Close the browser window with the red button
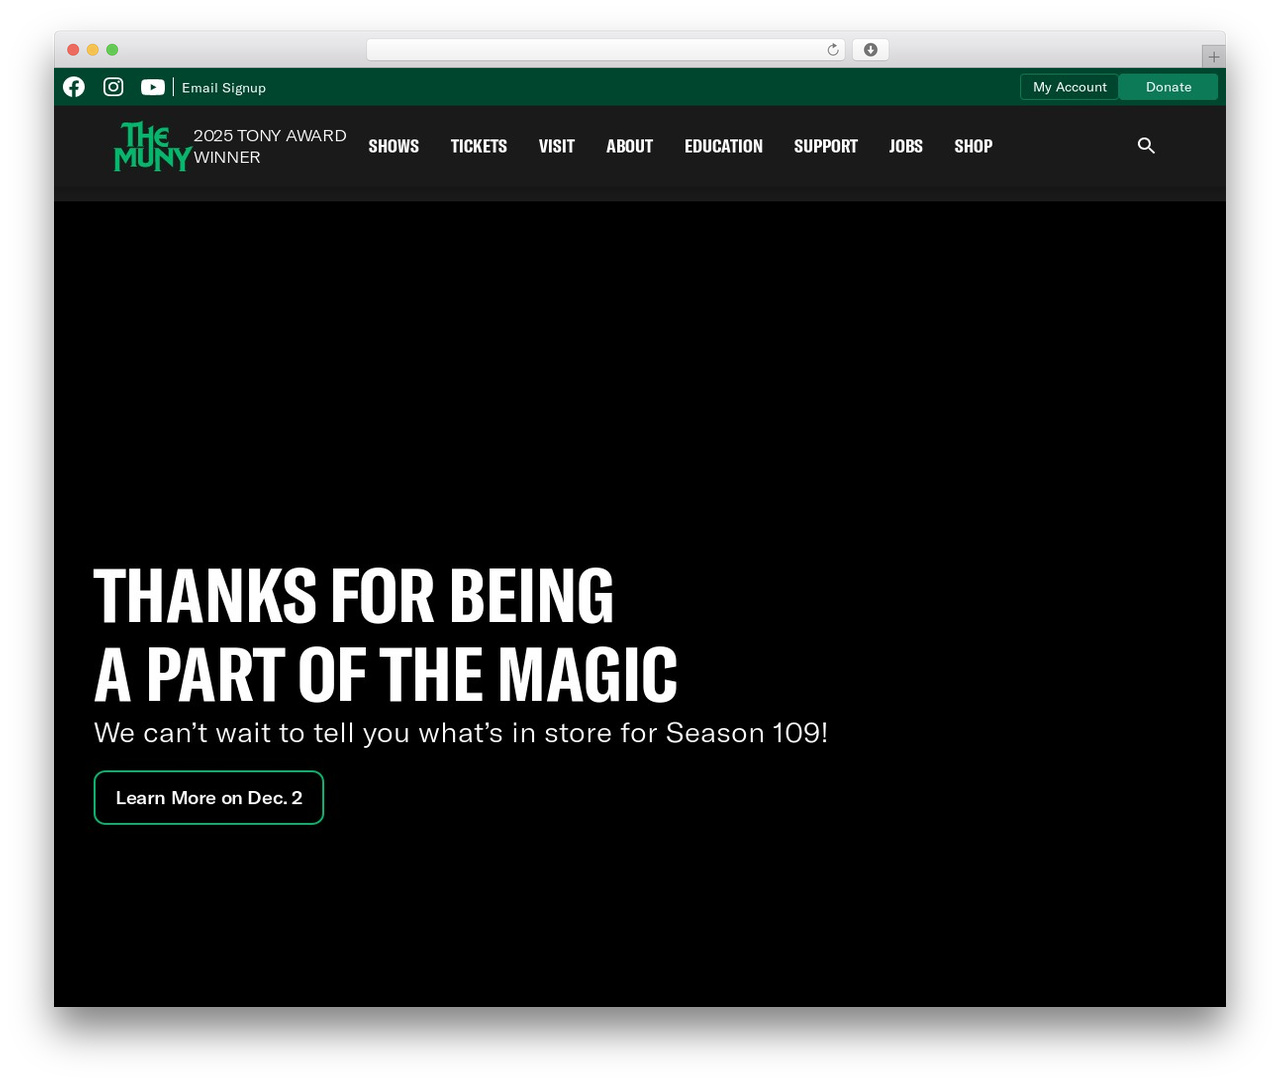 (x=73, y=50)
